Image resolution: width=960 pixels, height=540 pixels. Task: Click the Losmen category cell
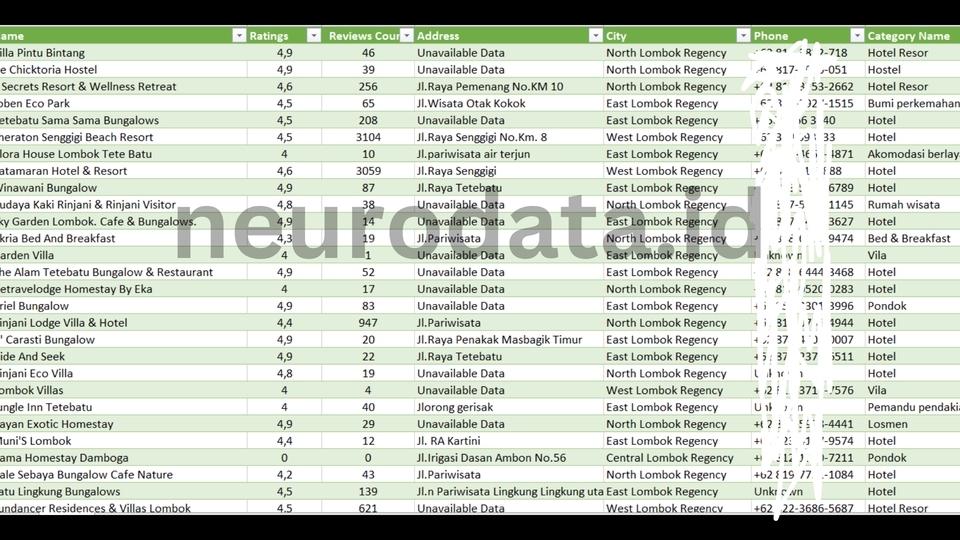coord(887,424)
